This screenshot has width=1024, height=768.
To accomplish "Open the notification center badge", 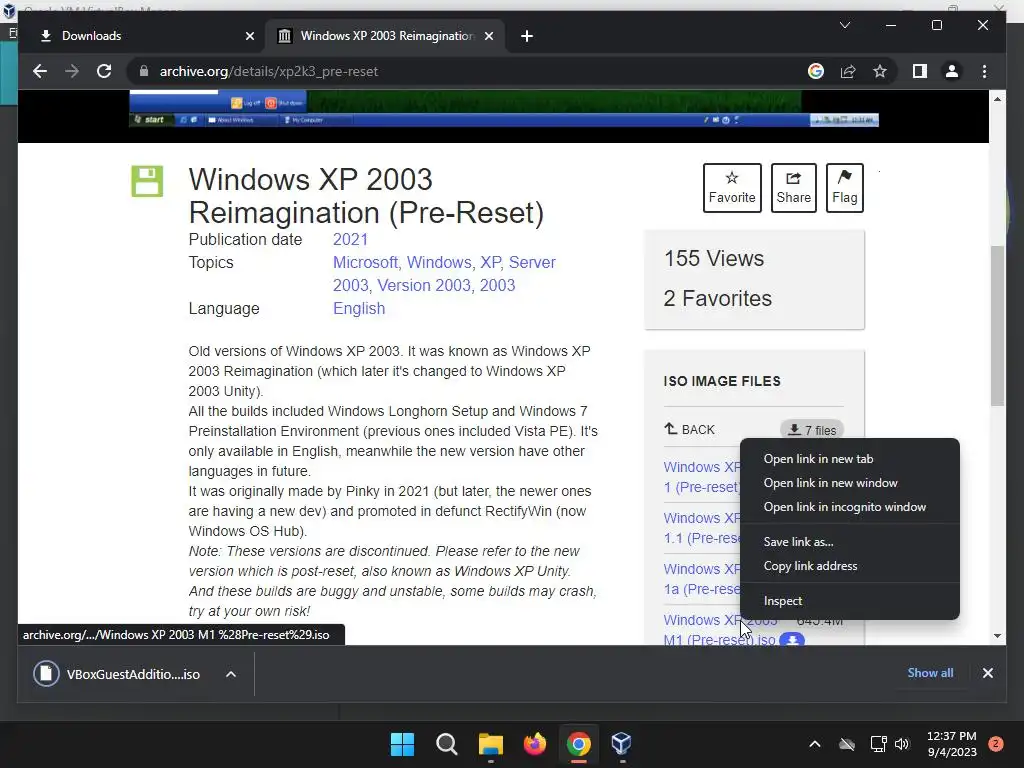I will [996, 743].
